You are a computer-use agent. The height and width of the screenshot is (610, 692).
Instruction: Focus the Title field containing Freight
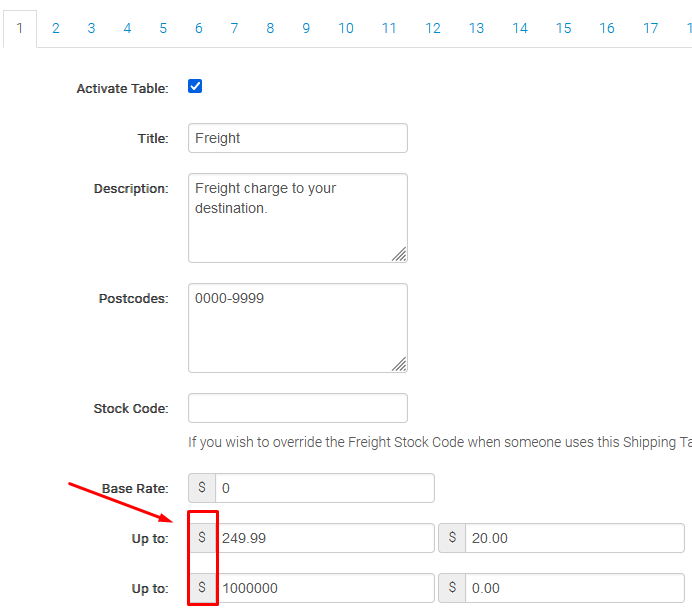(298, 138)
